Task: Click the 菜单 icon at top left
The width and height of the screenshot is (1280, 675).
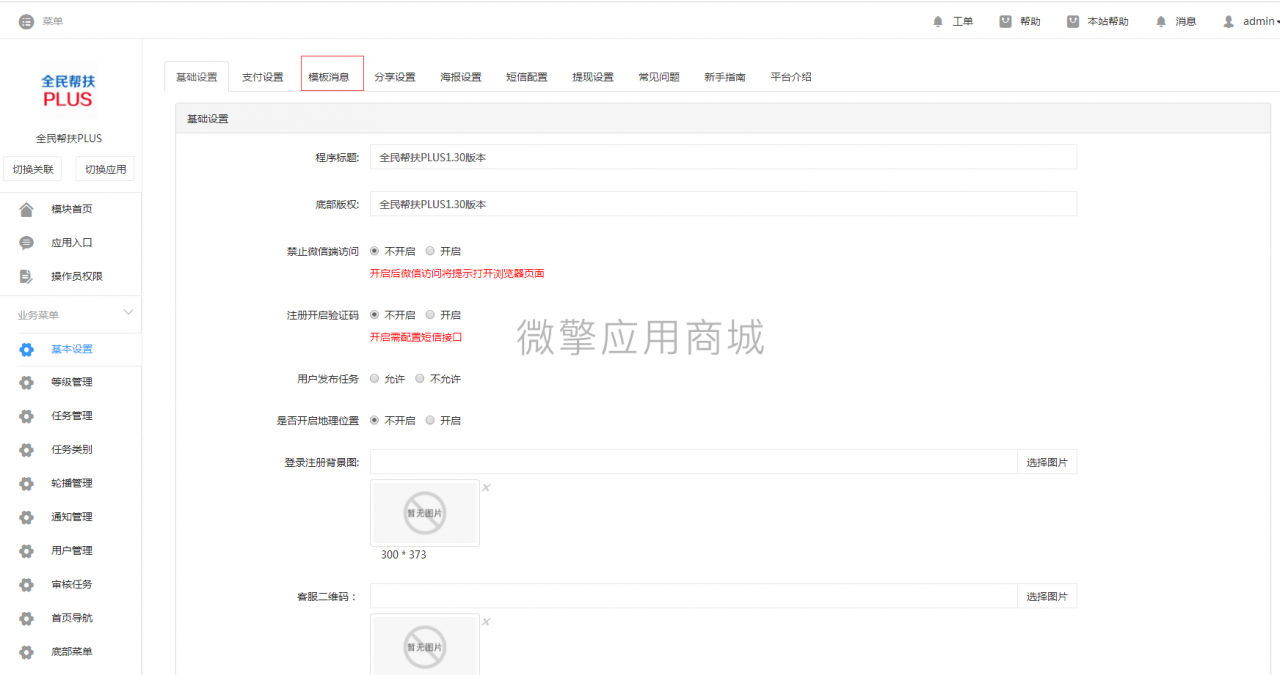Action: [x=26, y=21]
